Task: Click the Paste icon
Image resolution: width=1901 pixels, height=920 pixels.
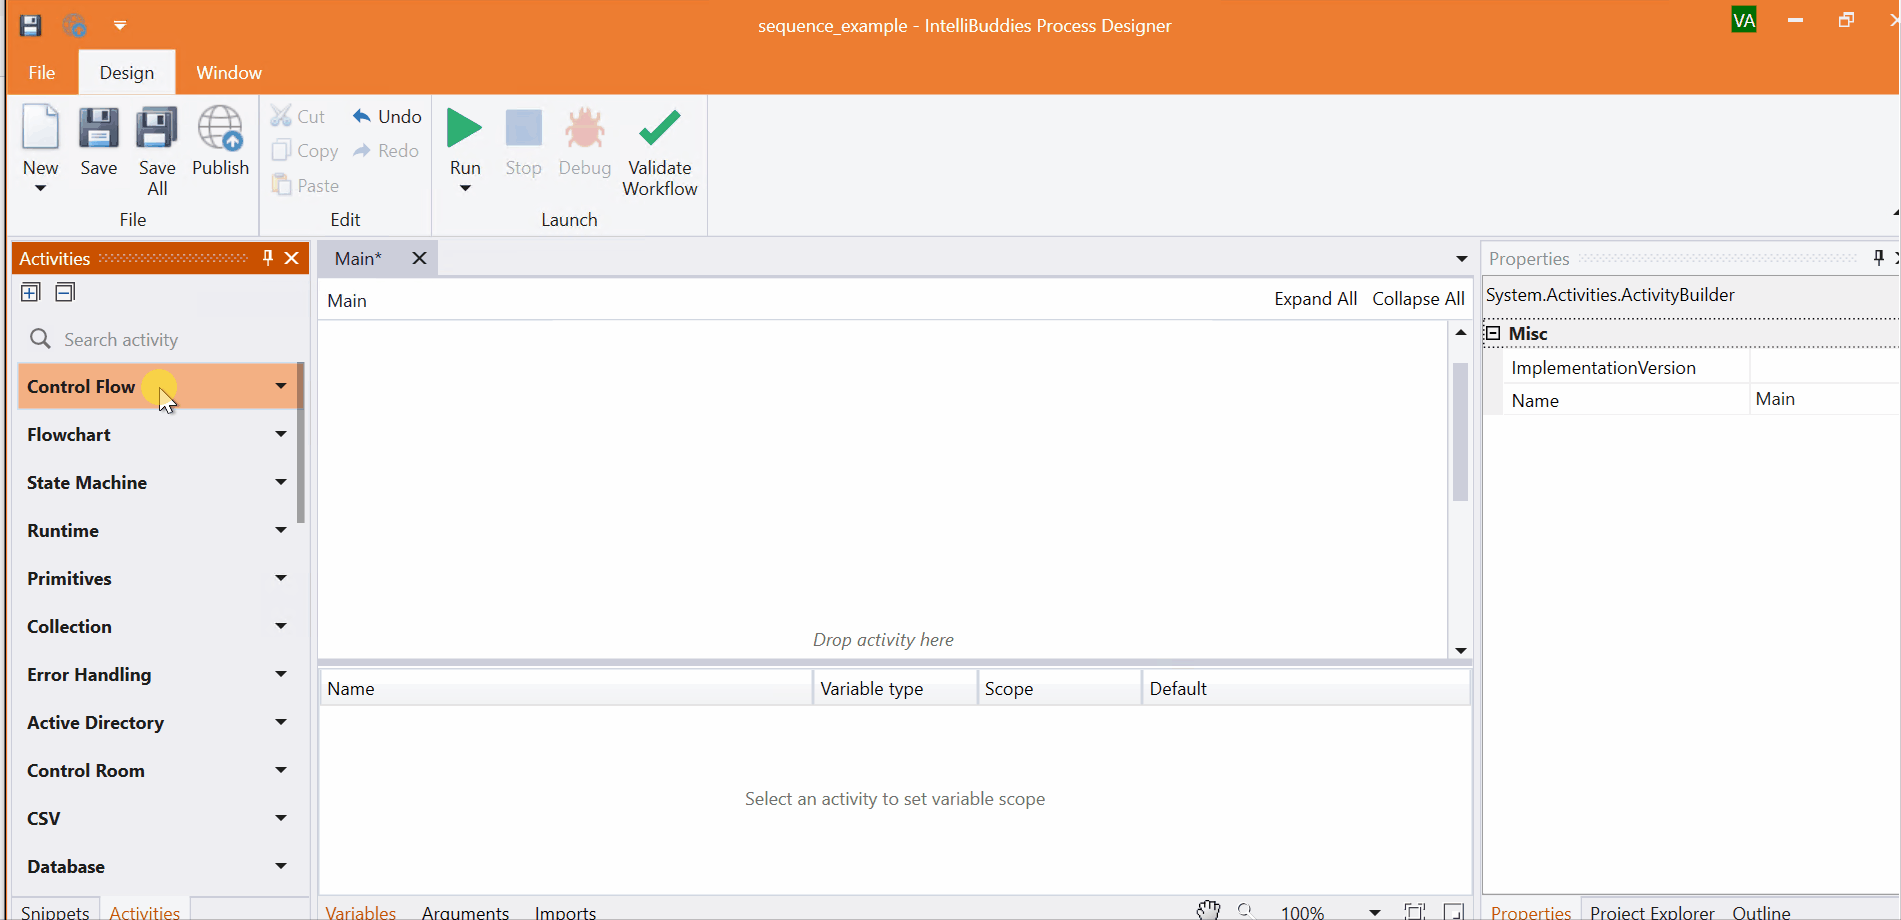Action: point(281,185)
